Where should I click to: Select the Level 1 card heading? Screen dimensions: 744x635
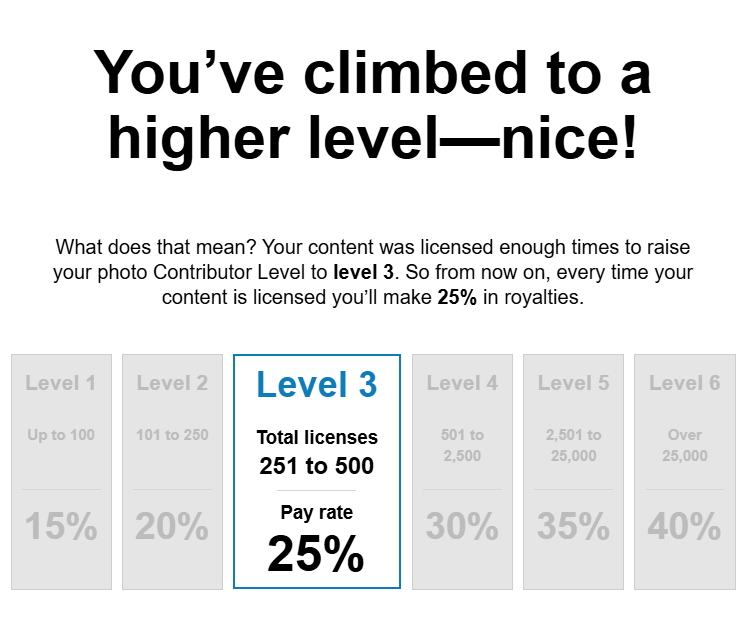click(x=61, y=382)
